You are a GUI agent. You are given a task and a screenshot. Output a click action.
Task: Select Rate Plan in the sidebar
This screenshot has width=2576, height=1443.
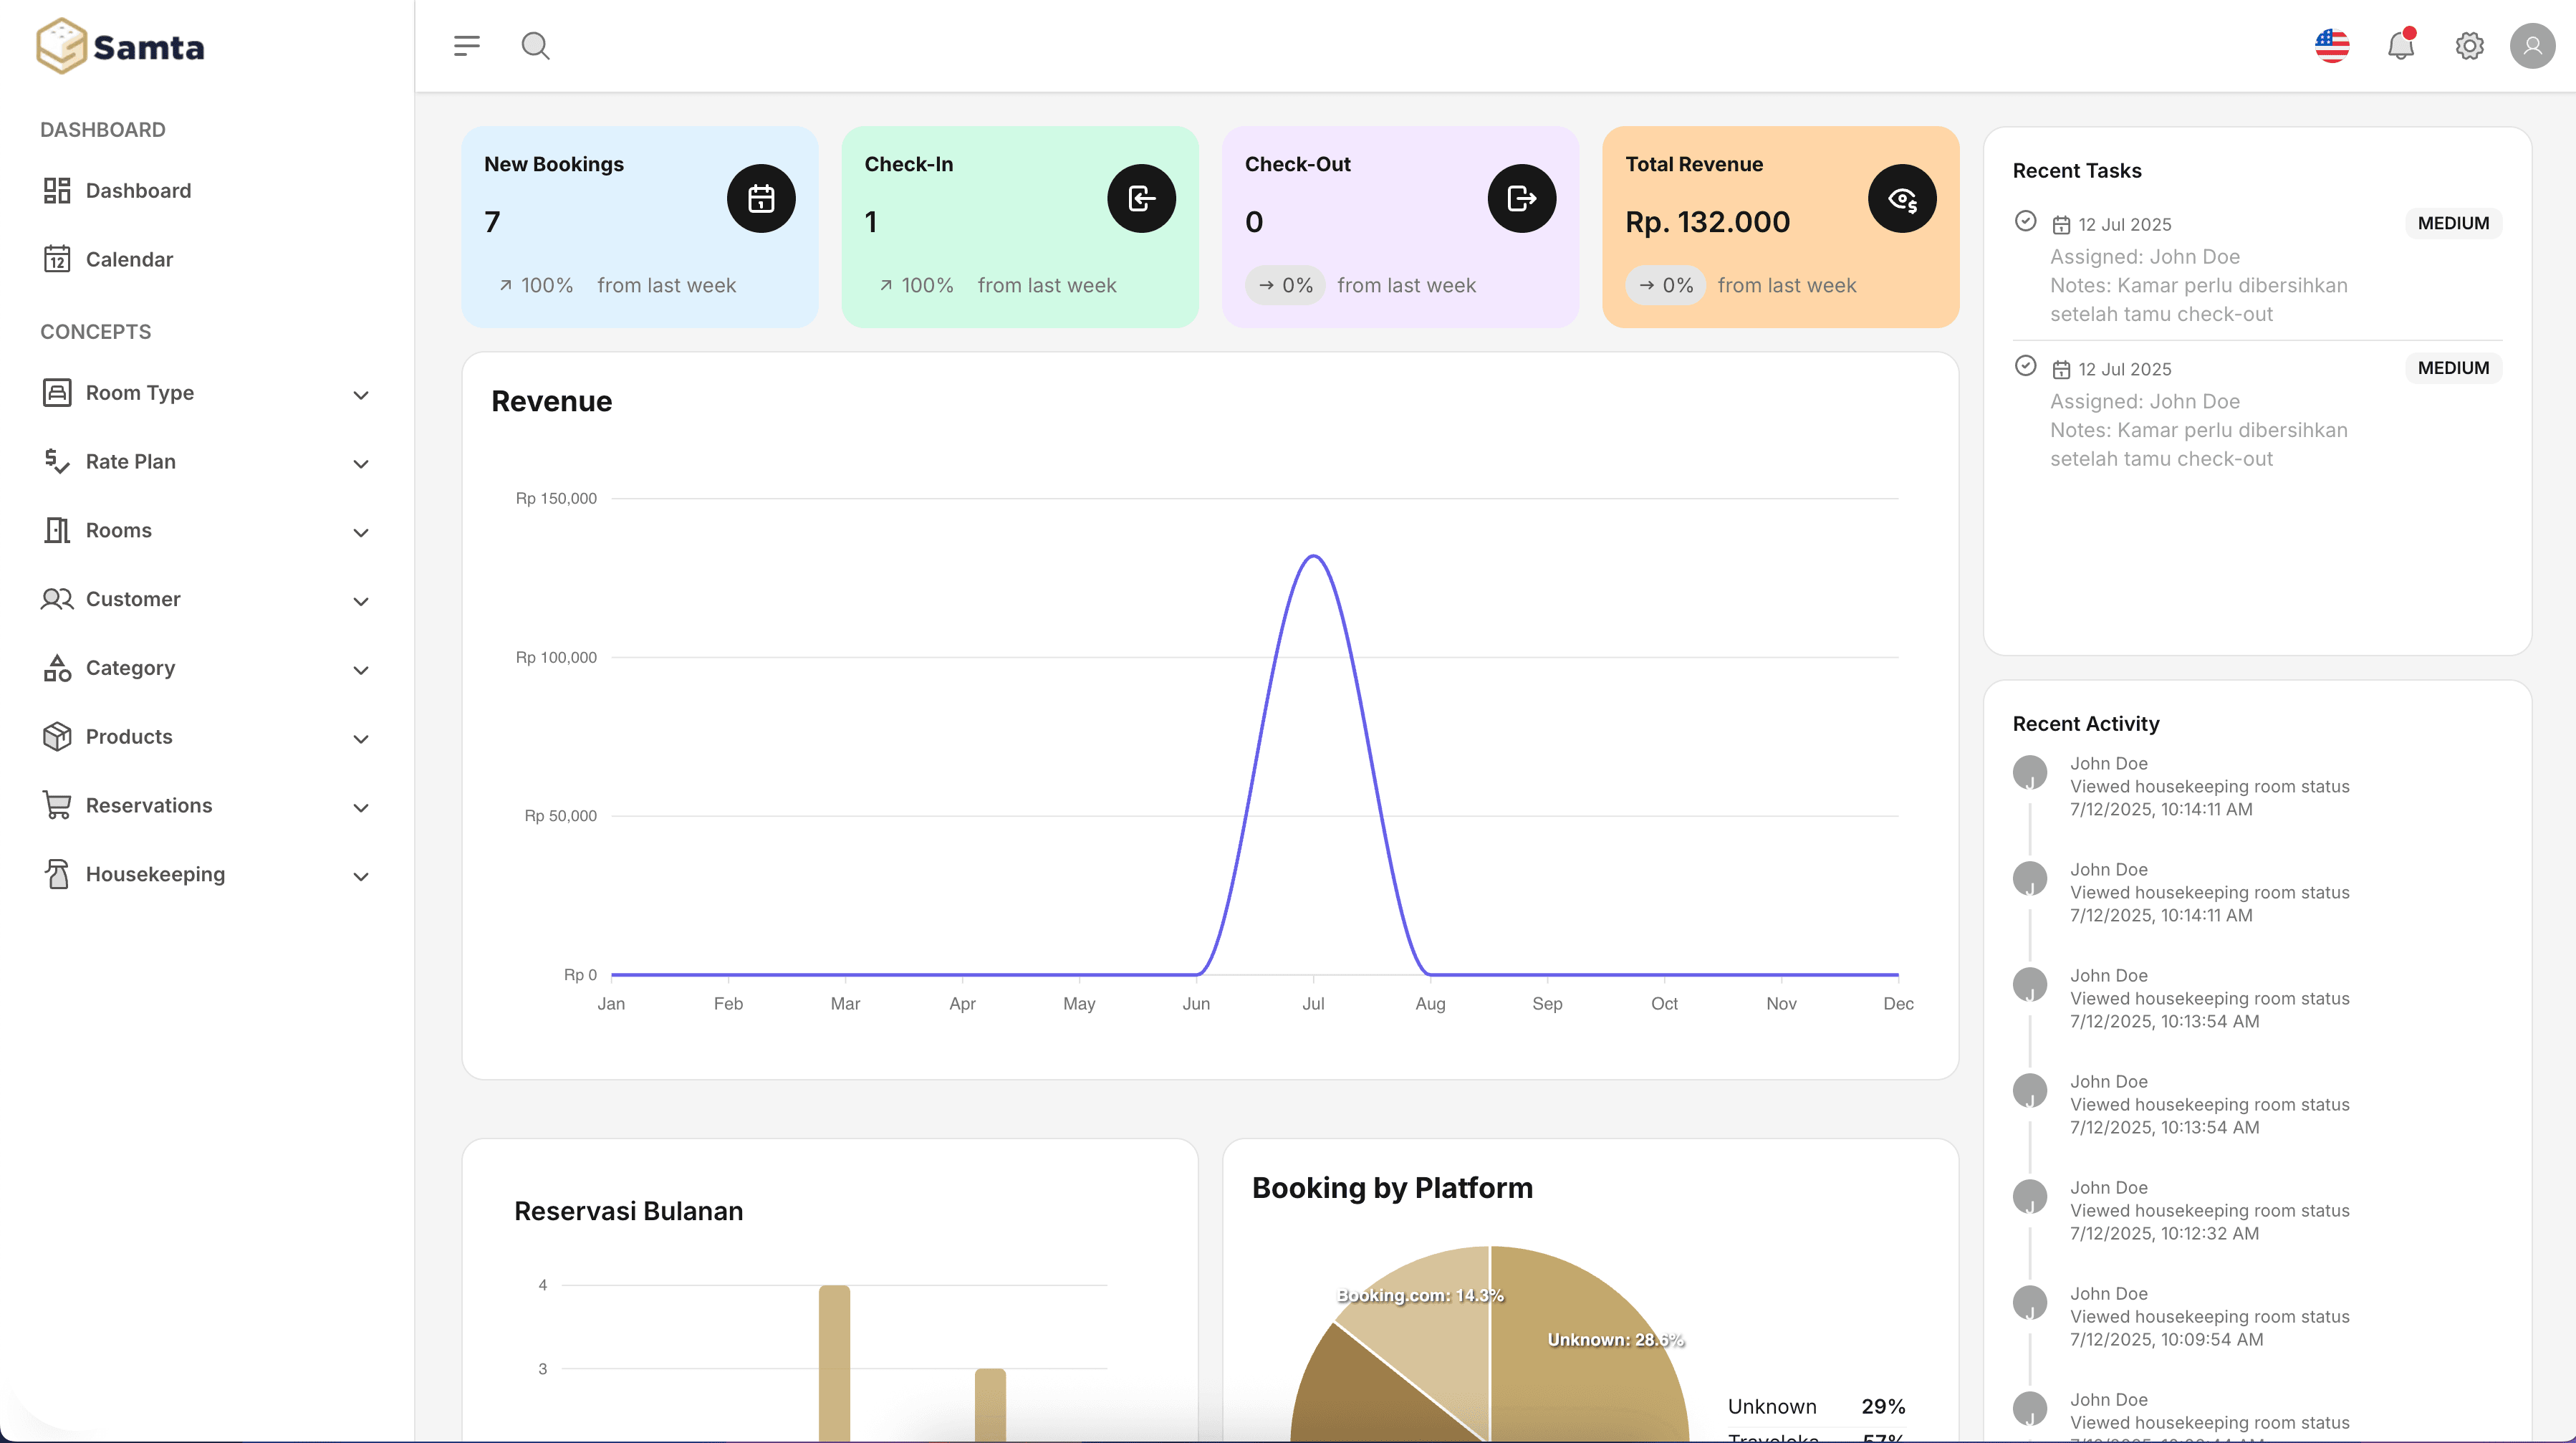point(129,461)
